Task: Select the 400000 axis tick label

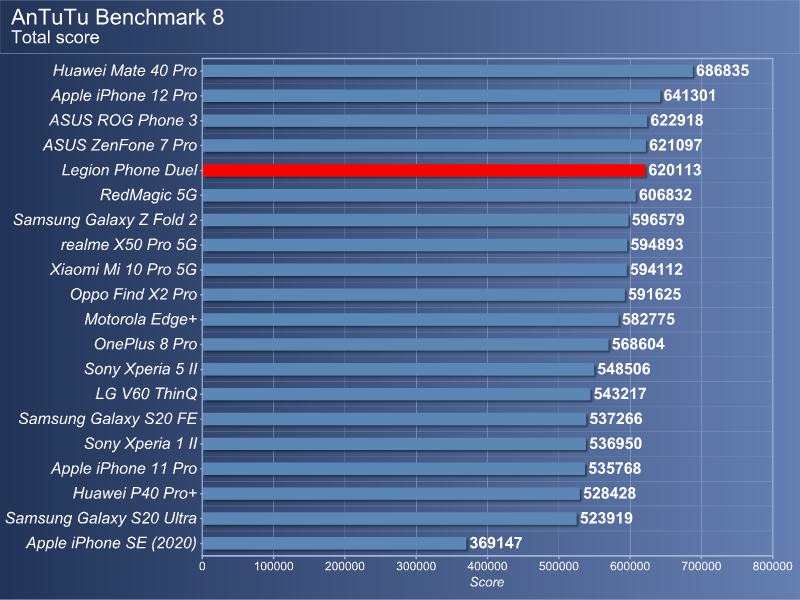Action: point(487,566)
